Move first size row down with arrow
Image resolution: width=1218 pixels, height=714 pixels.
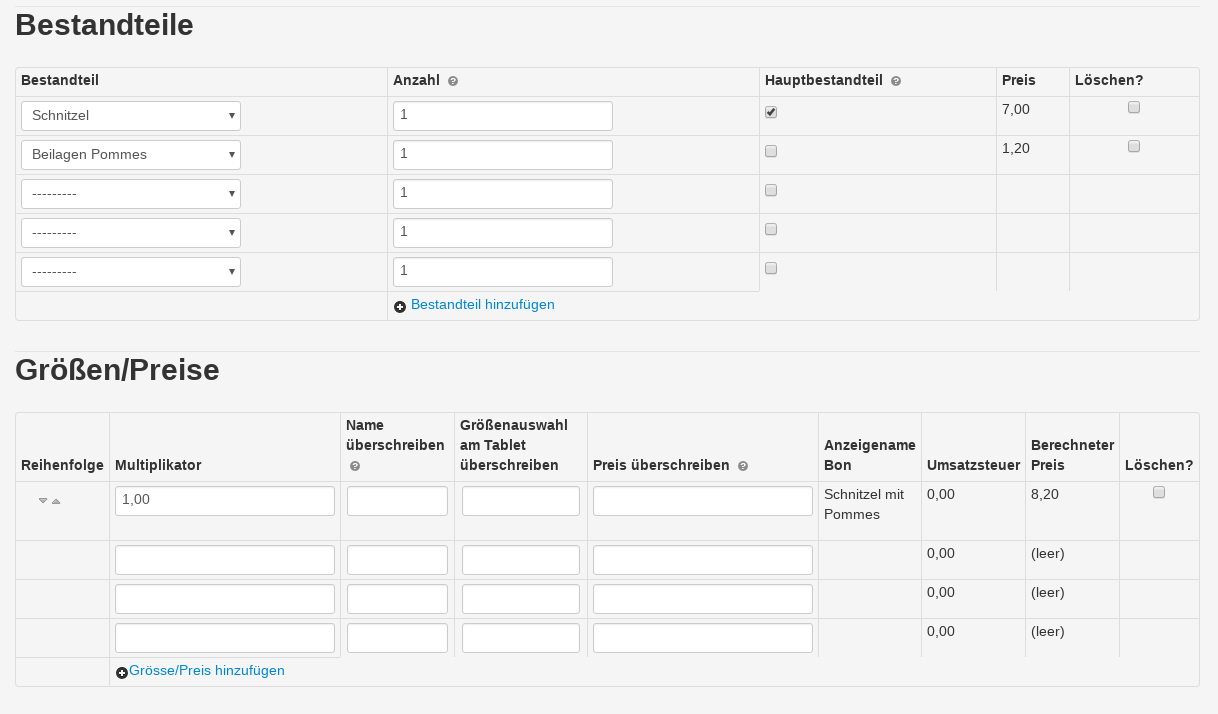point(43,500)
